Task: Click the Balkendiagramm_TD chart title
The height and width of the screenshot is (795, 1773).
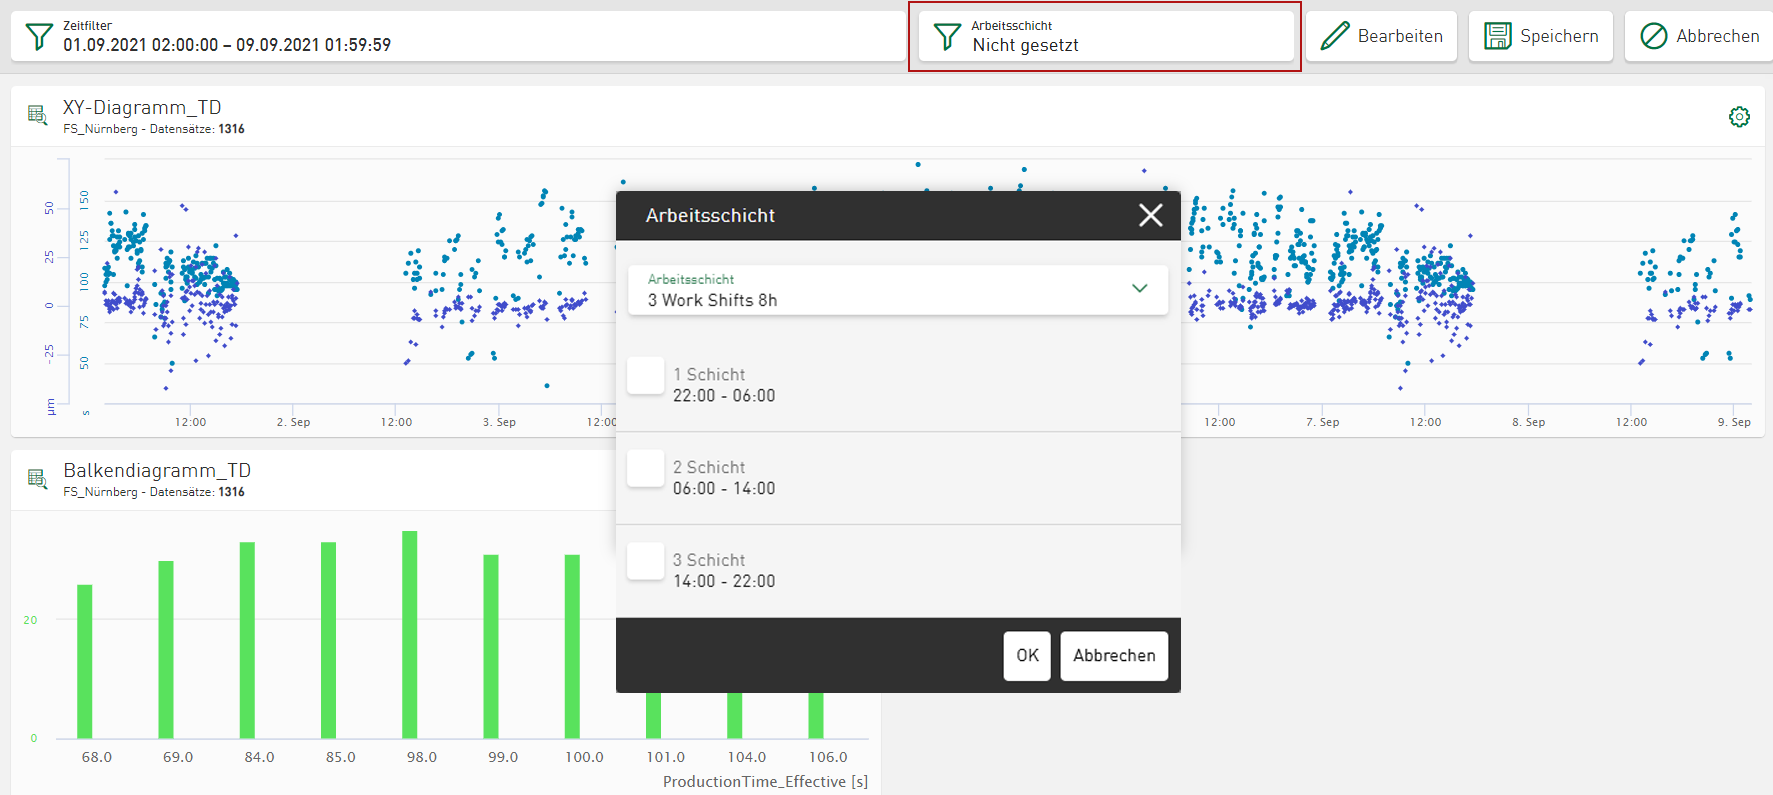Action: (157, 470)
